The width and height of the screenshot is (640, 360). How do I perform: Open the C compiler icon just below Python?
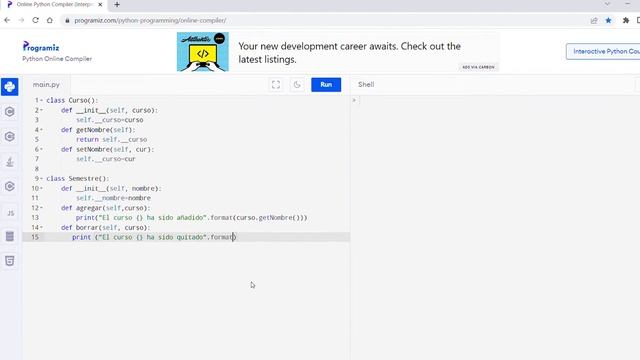coord(9,112)
